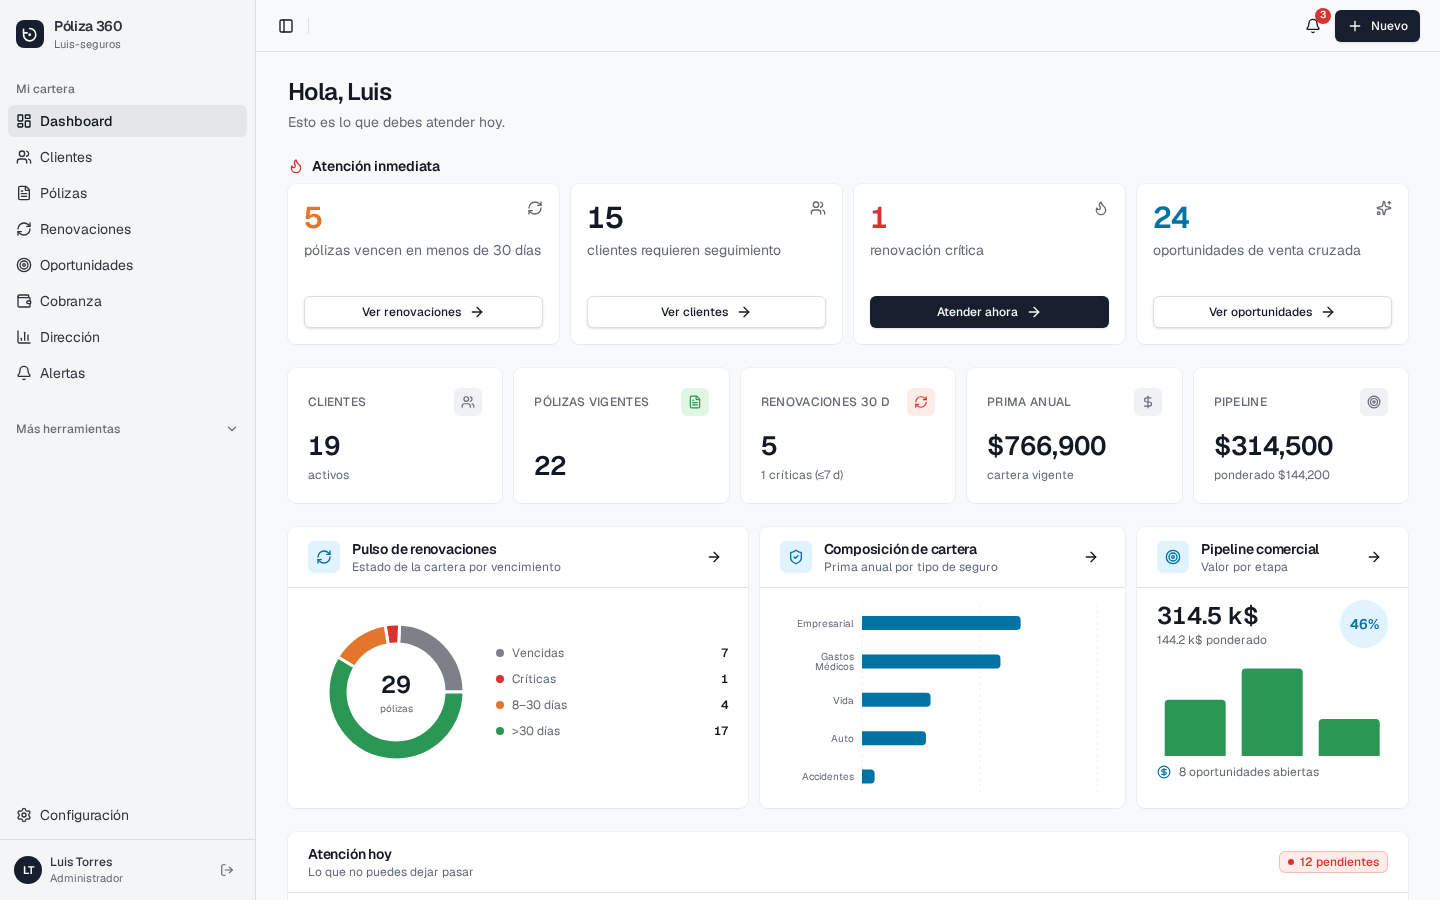1440x900 pixels.
Task: Click the Prima anual dollar icon
Action: [x=1148, y=402]
